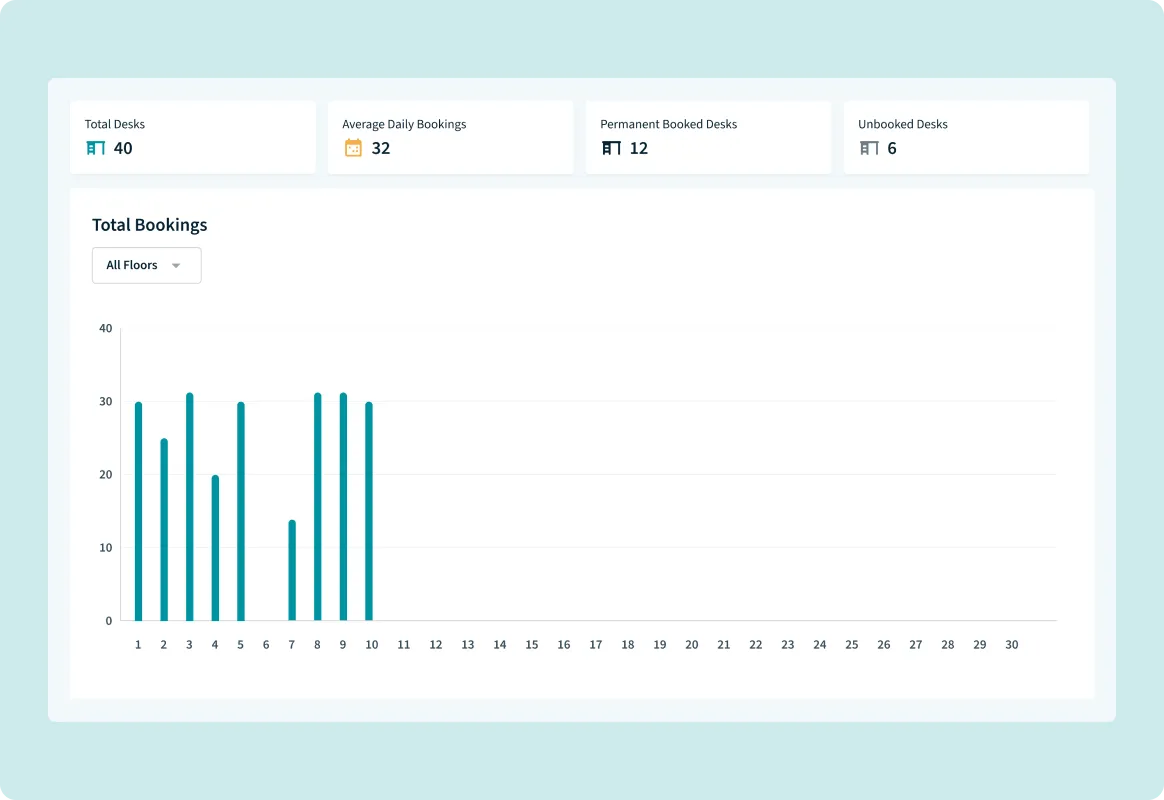1164x800 pixels.
Task: Click the Total Bookings heading
Action: tap(149, 225)
